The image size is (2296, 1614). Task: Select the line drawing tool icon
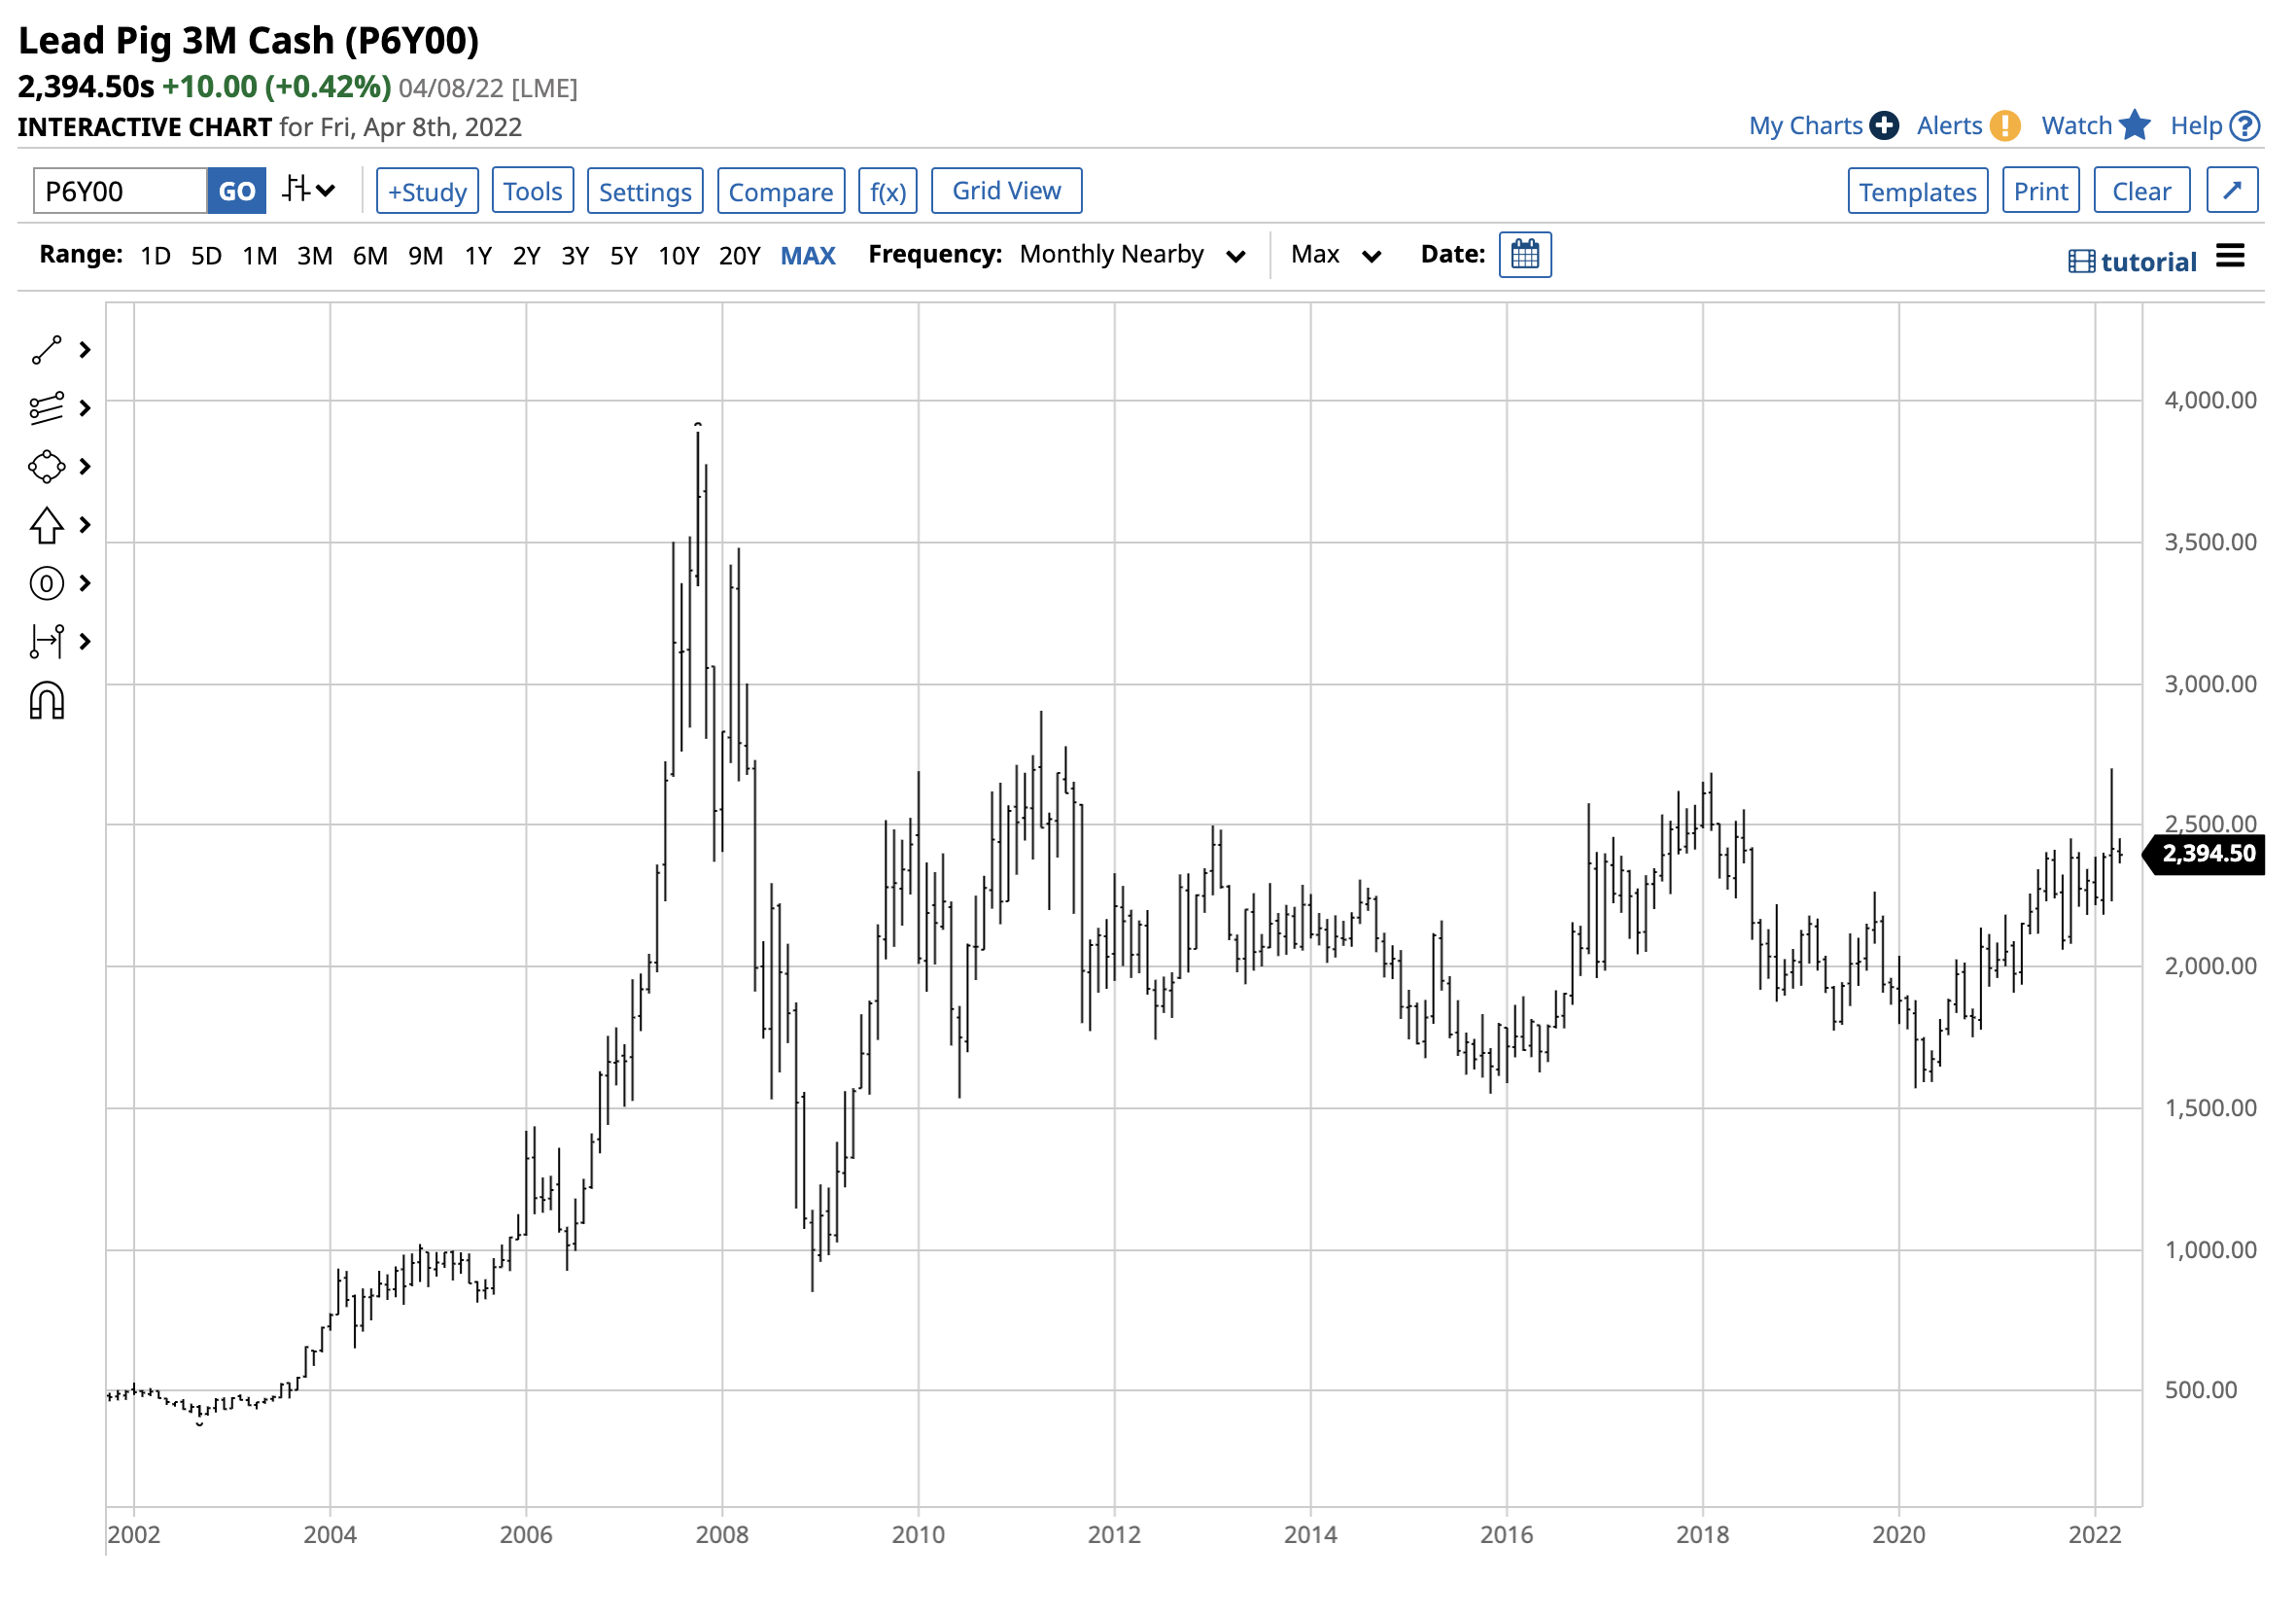pyautogui.click(x=46, y=351)
